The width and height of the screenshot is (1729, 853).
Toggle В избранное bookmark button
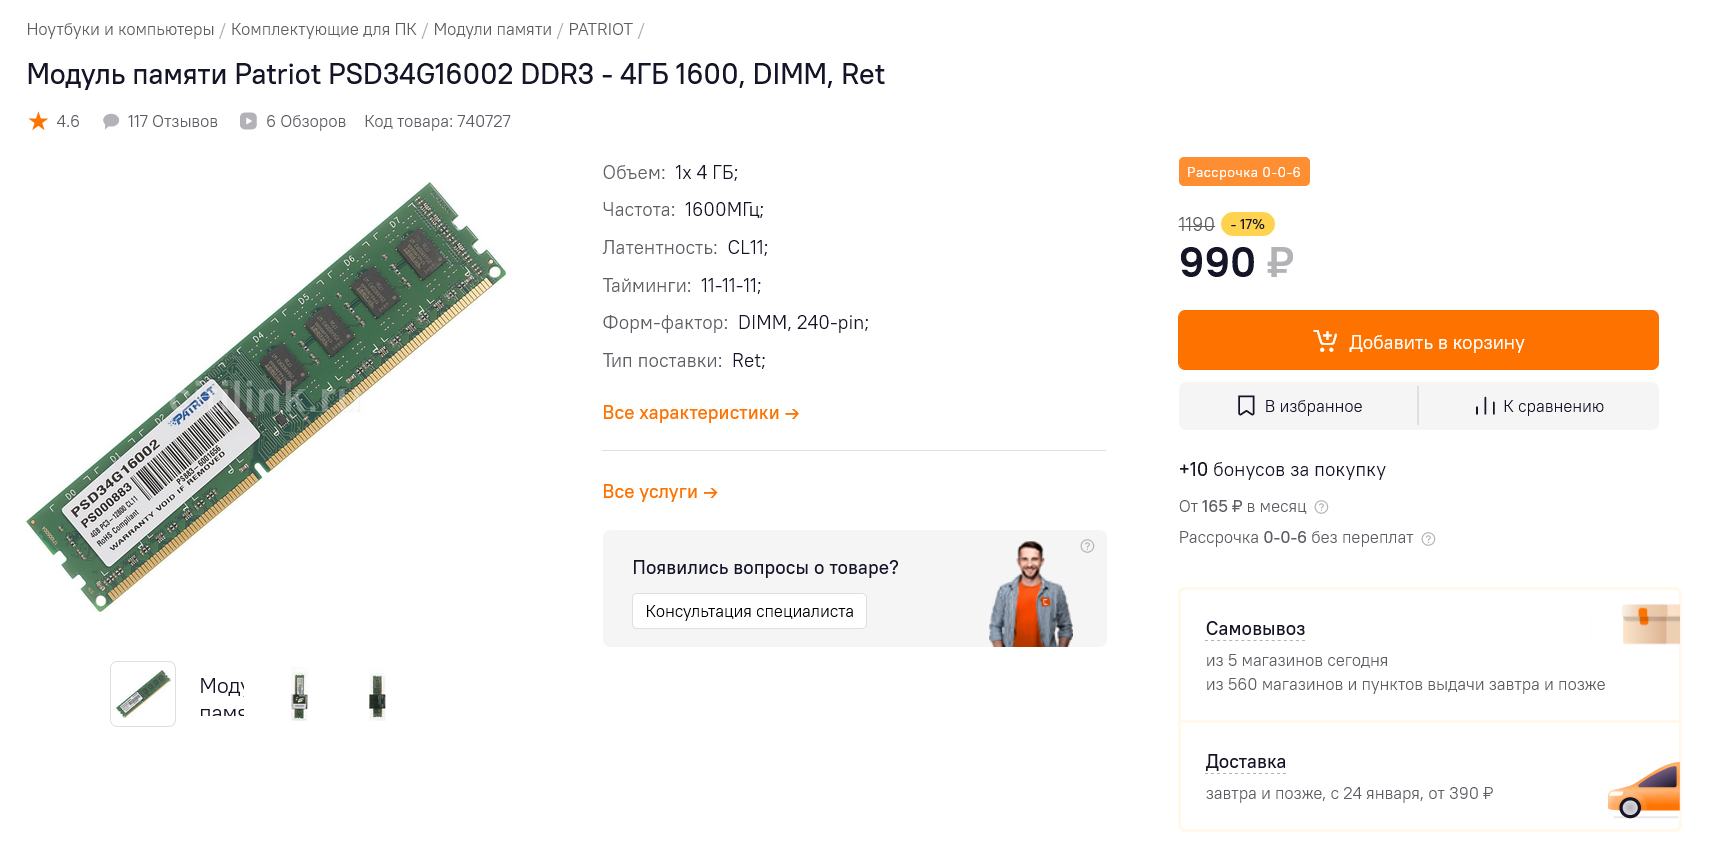tap(1298, 406)
